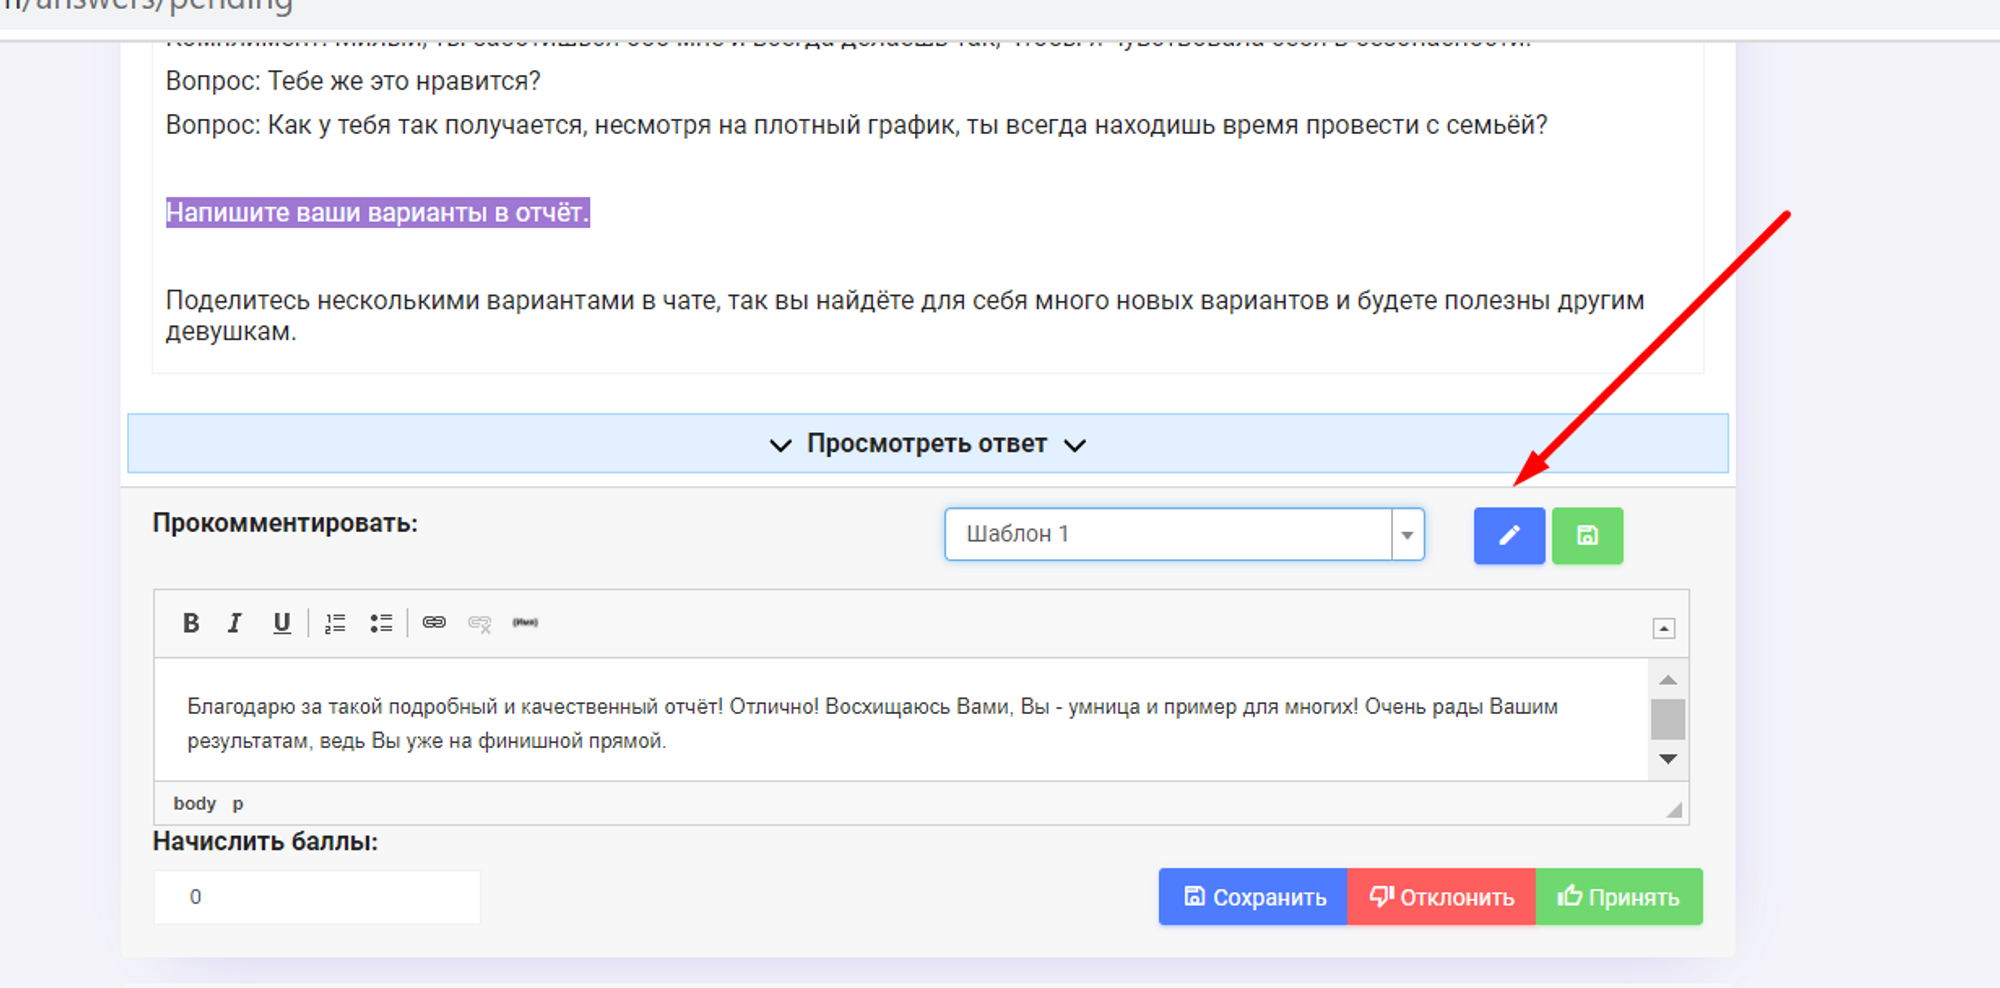
Task: Click the comment editor scrollbar down arrow
Action: (x=1668, y=759)
